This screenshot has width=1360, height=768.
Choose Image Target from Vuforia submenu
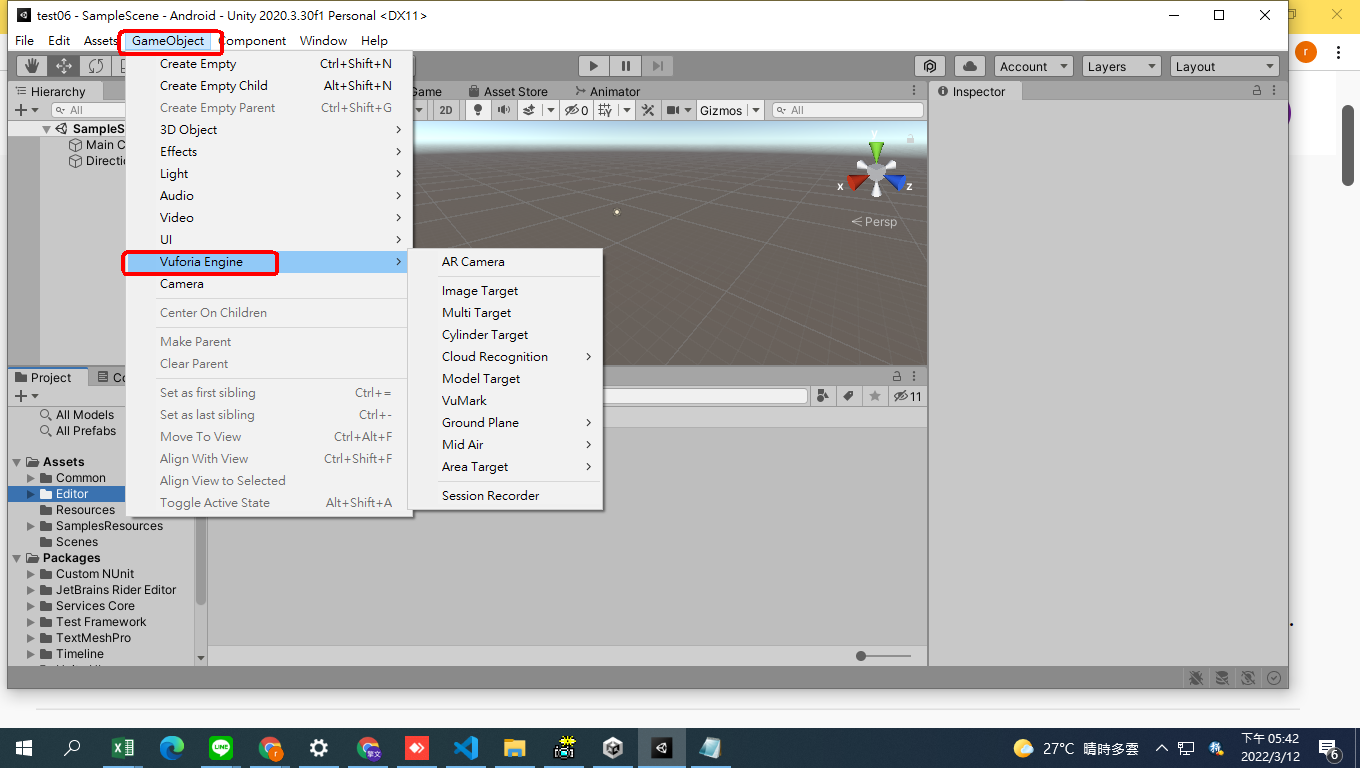[505, 291]
